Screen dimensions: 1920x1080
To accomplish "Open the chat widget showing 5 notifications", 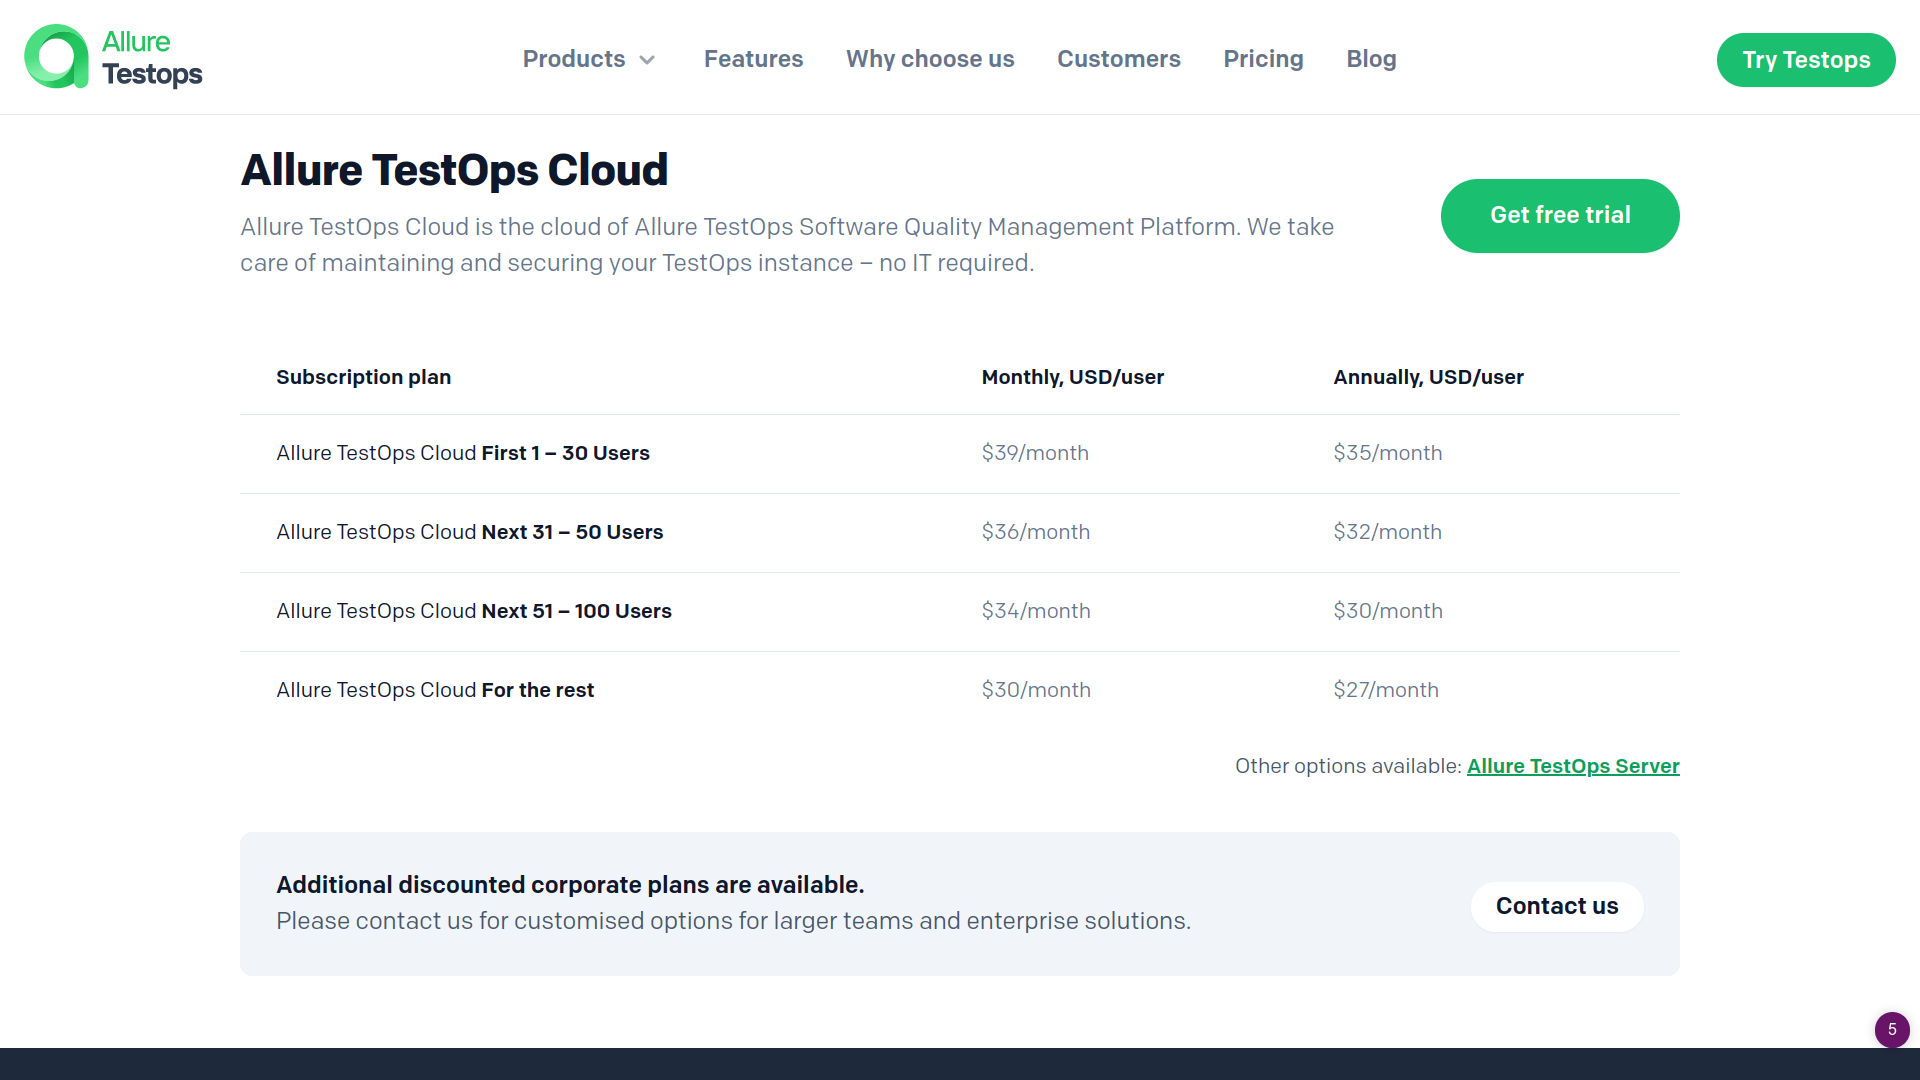I will click(1892, 1030).
